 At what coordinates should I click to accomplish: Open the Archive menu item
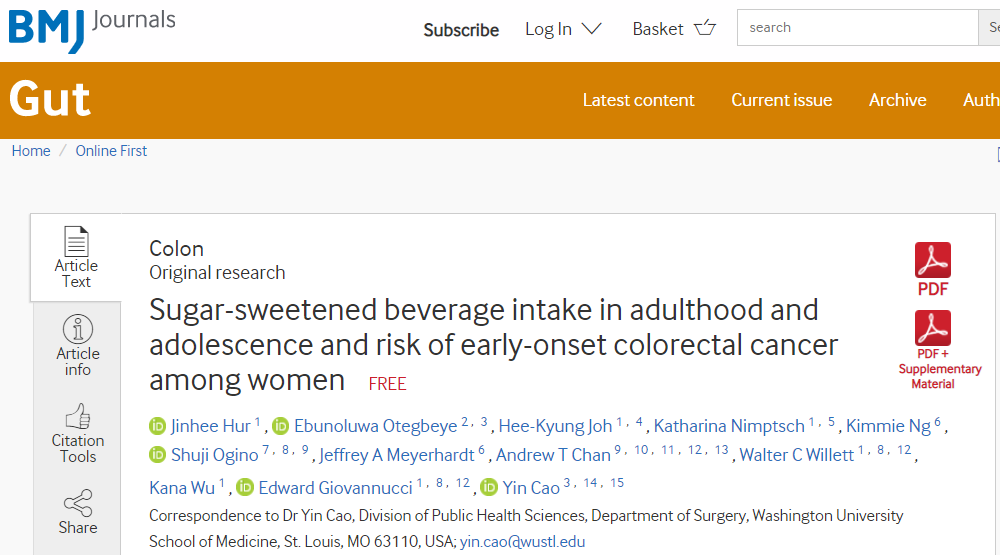point(897,100)
